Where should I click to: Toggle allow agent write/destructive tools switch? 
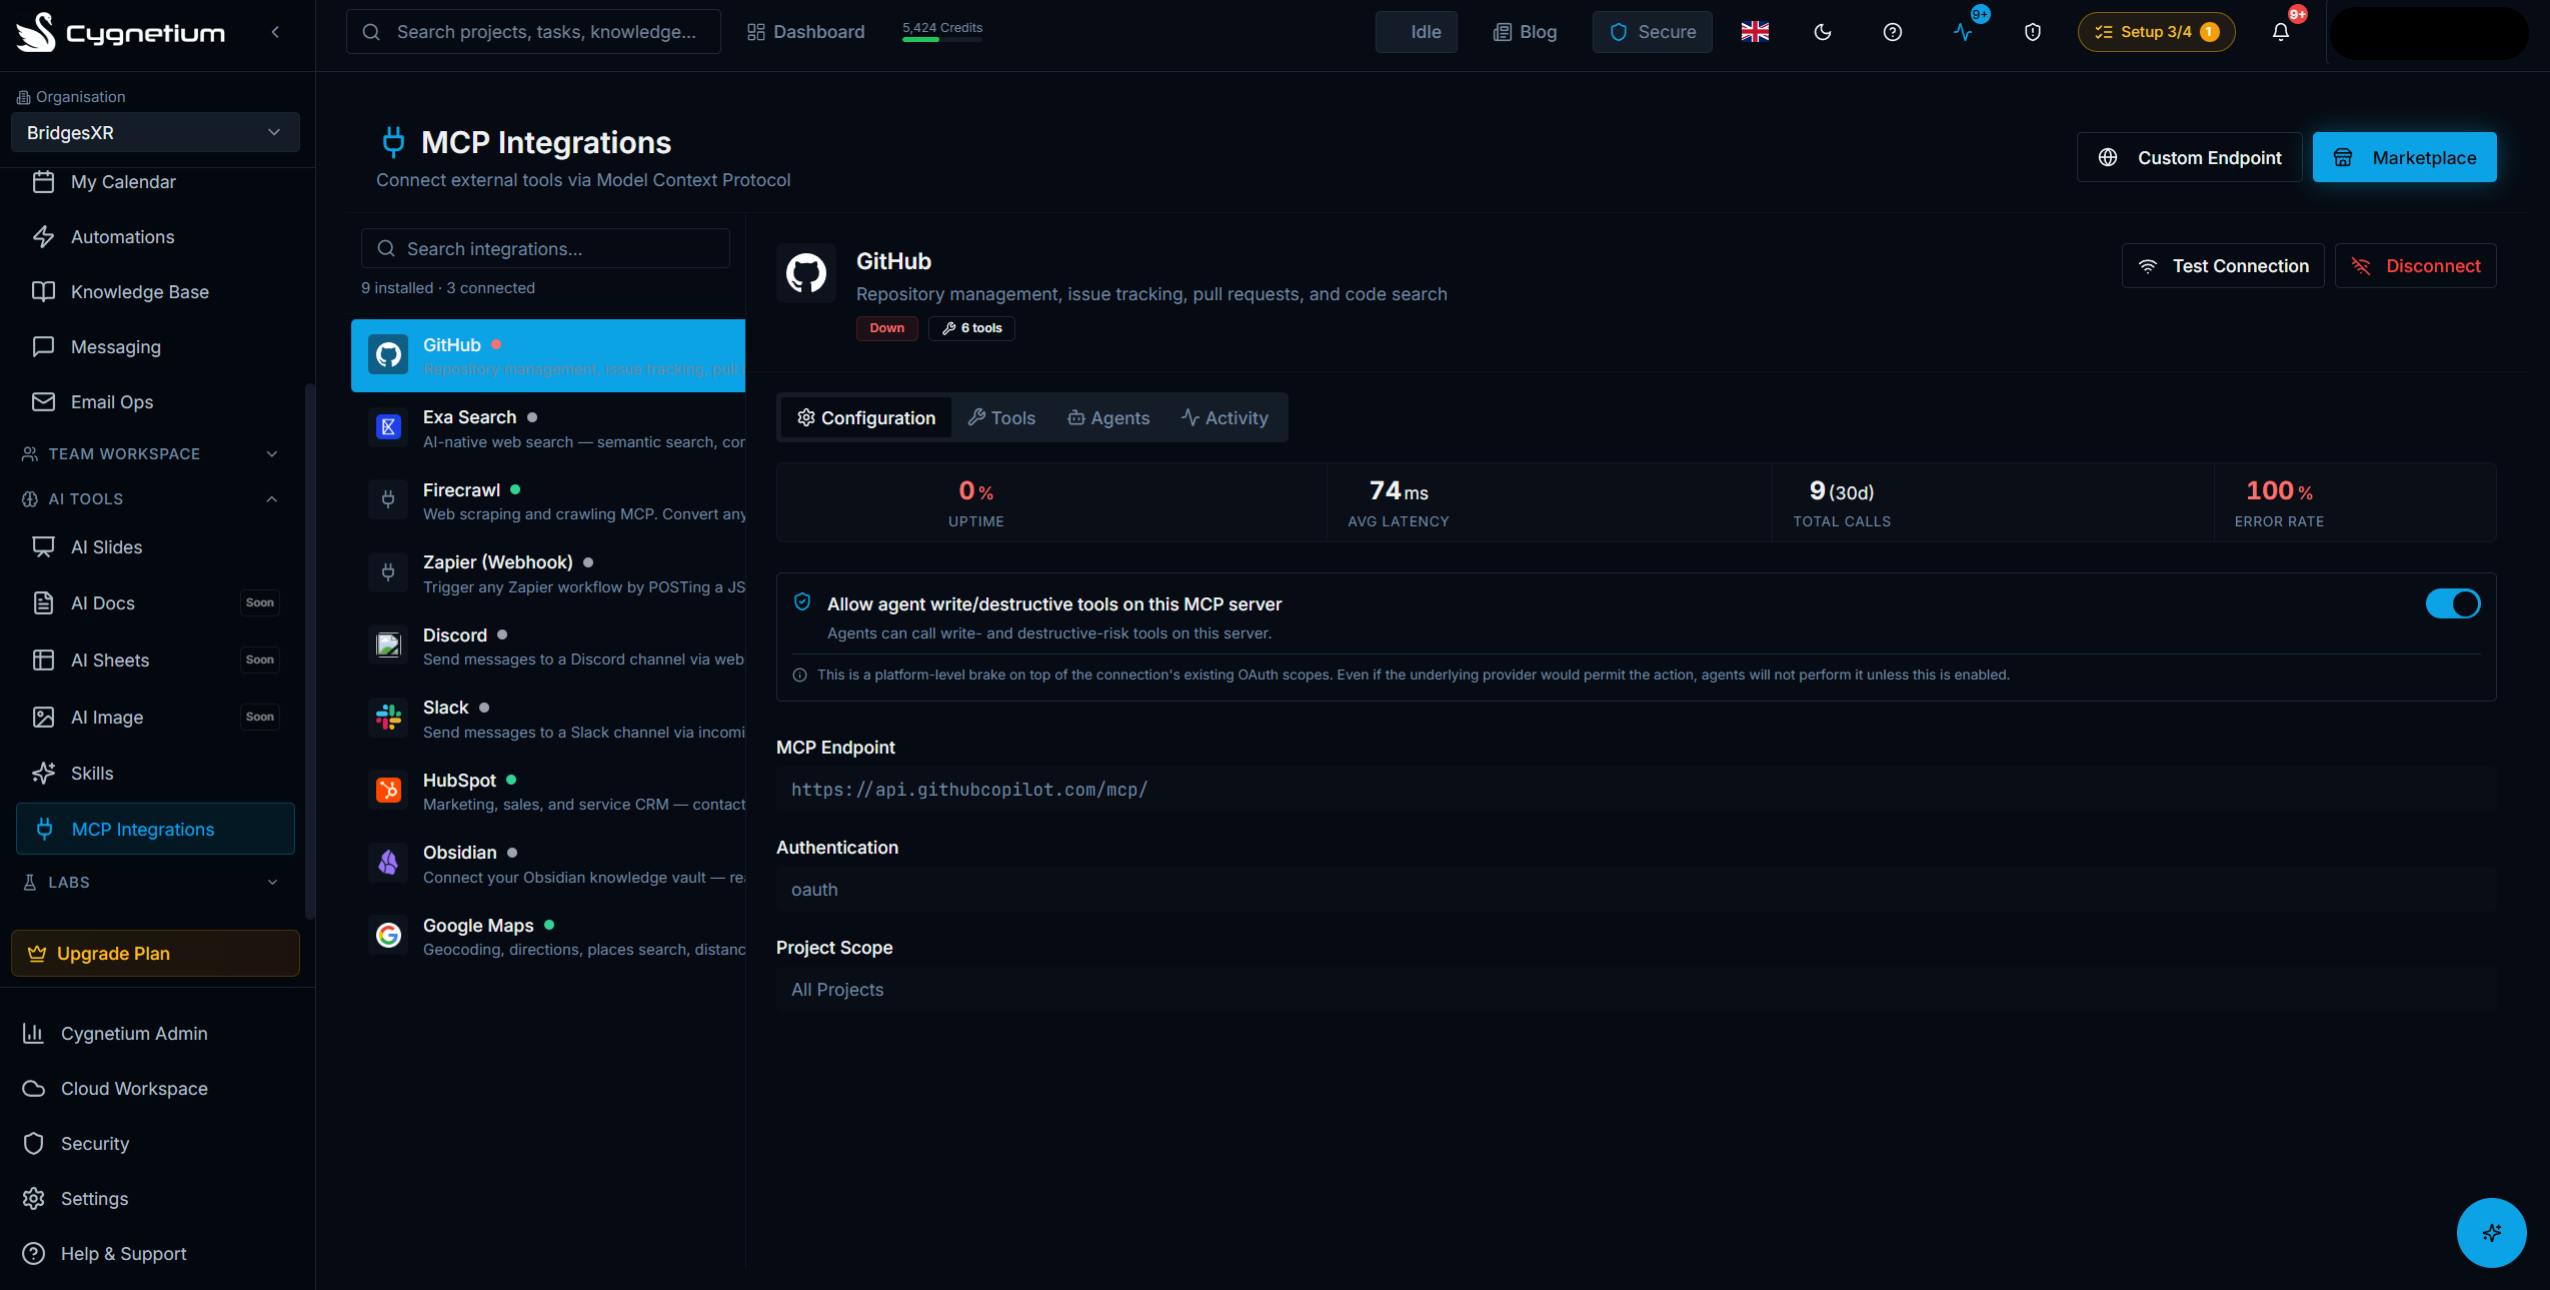click(2452, 604)
